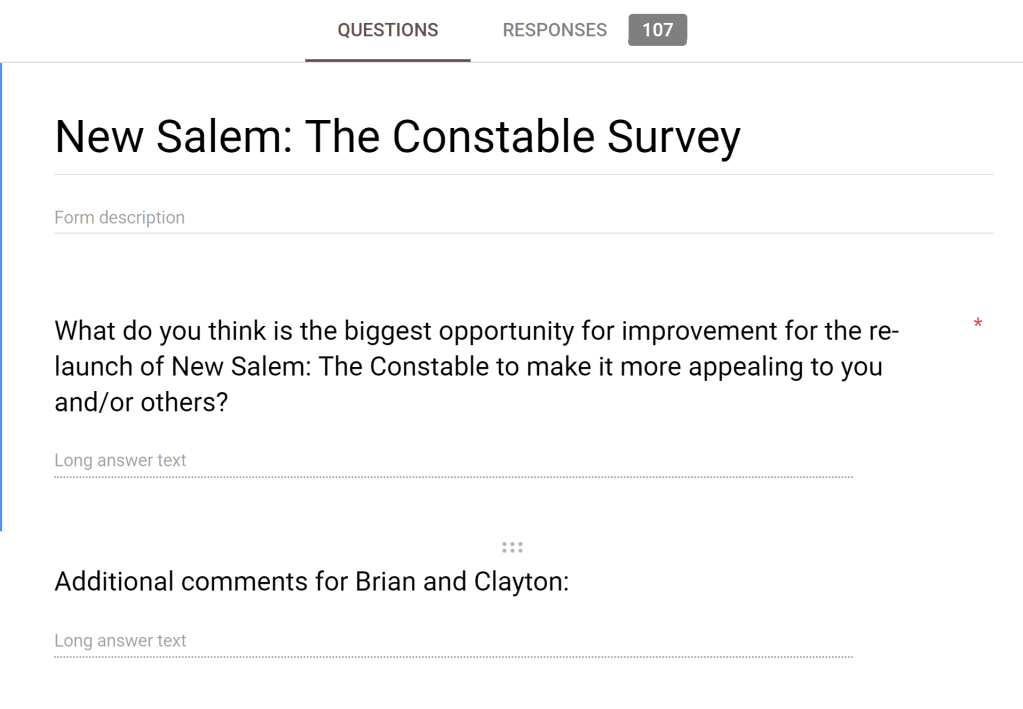
Task: Edit the form title New Salem: The Constable Survey
Action: click(397, 137)
